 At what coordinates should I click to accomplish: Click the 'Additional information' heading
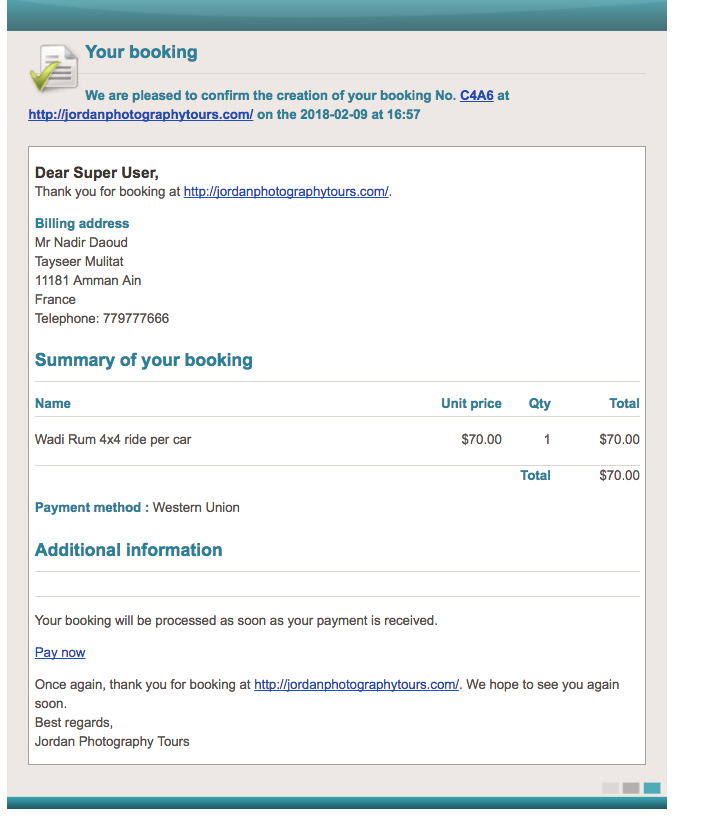pyautogui.click(x=128, y=550)
